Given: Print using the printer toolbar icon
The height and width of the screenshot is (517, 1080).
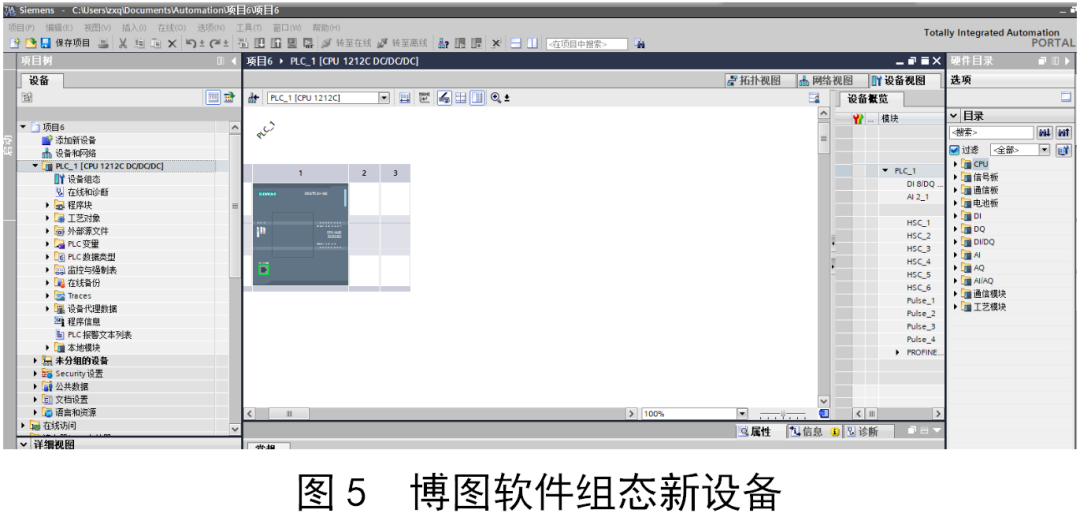Looking at the screenshot, I should point(103,43).
